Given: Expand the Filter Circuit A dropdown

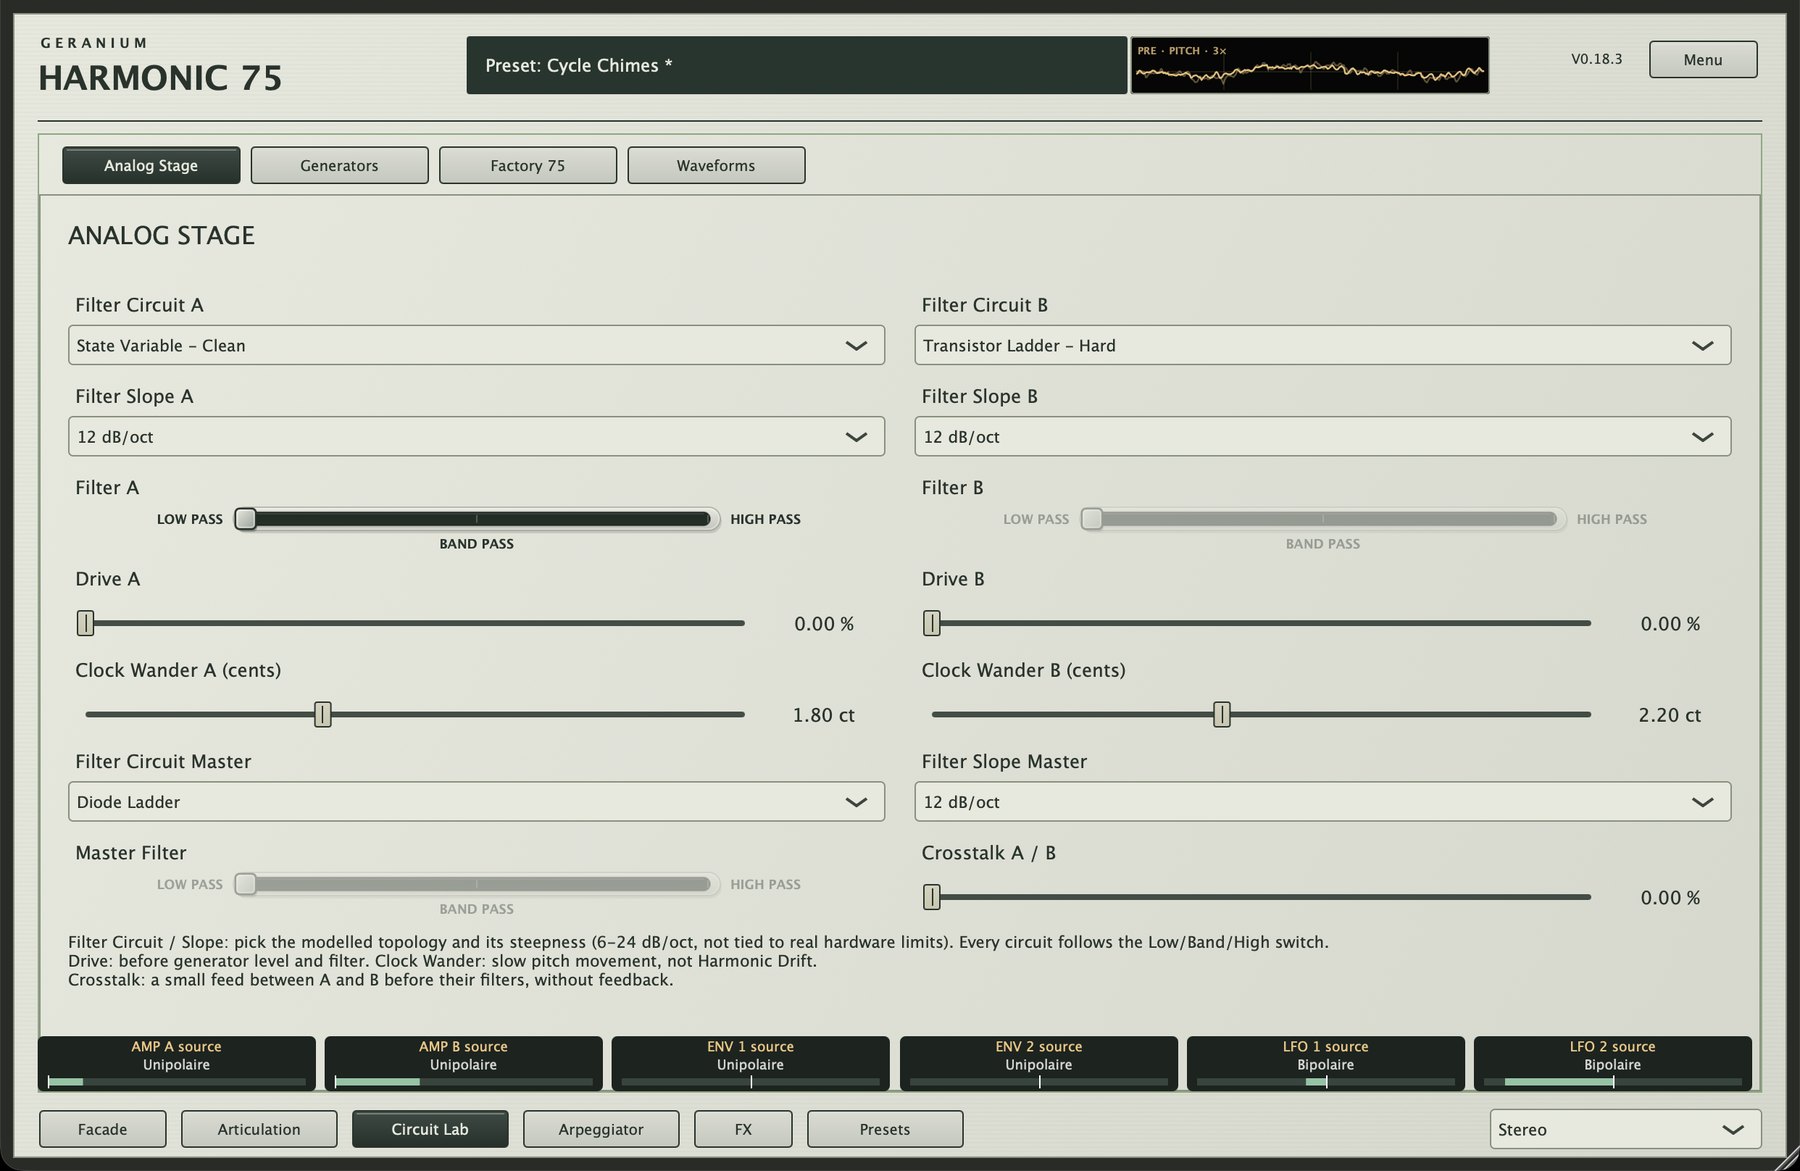Looking at the screenshot, I should 476,345.
